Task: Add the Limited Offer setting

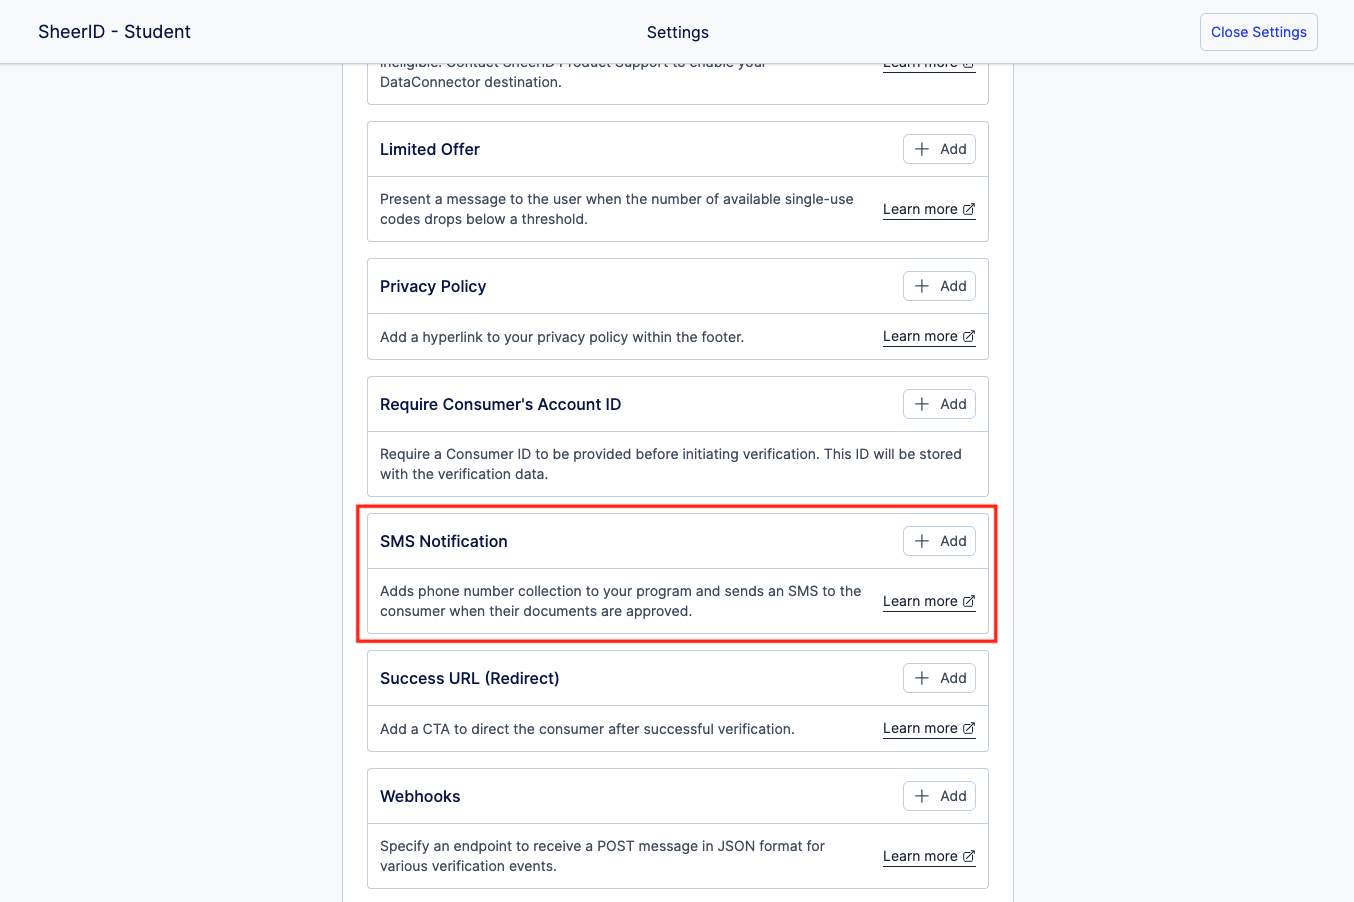Action: 939,149
